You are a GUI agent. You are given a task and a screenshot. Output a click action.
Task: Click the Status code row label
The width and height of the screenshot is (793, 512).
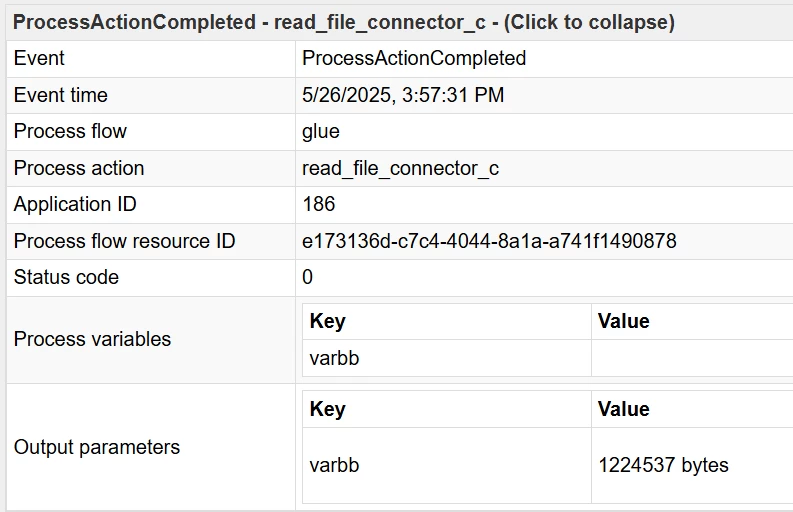pyautogui.click(x=66, y=277)
